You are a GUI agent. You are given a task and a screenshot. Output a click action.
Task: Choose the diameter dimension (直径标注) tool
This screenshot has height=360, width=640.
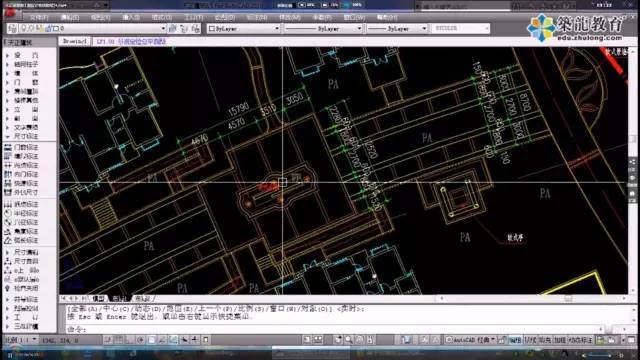[x=22, y=222]
